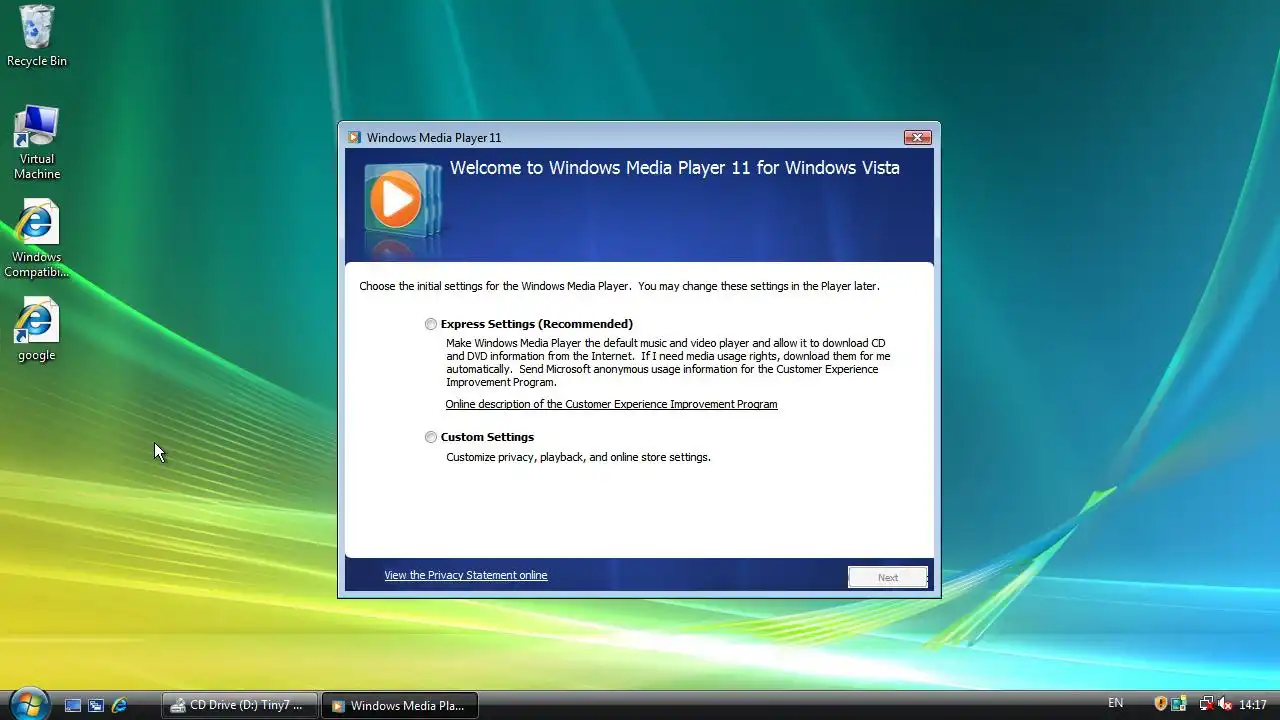Viewport: 1280px width, 720px height.
Task: Open the google desktop shortcut
Action: tap(37, 330)
